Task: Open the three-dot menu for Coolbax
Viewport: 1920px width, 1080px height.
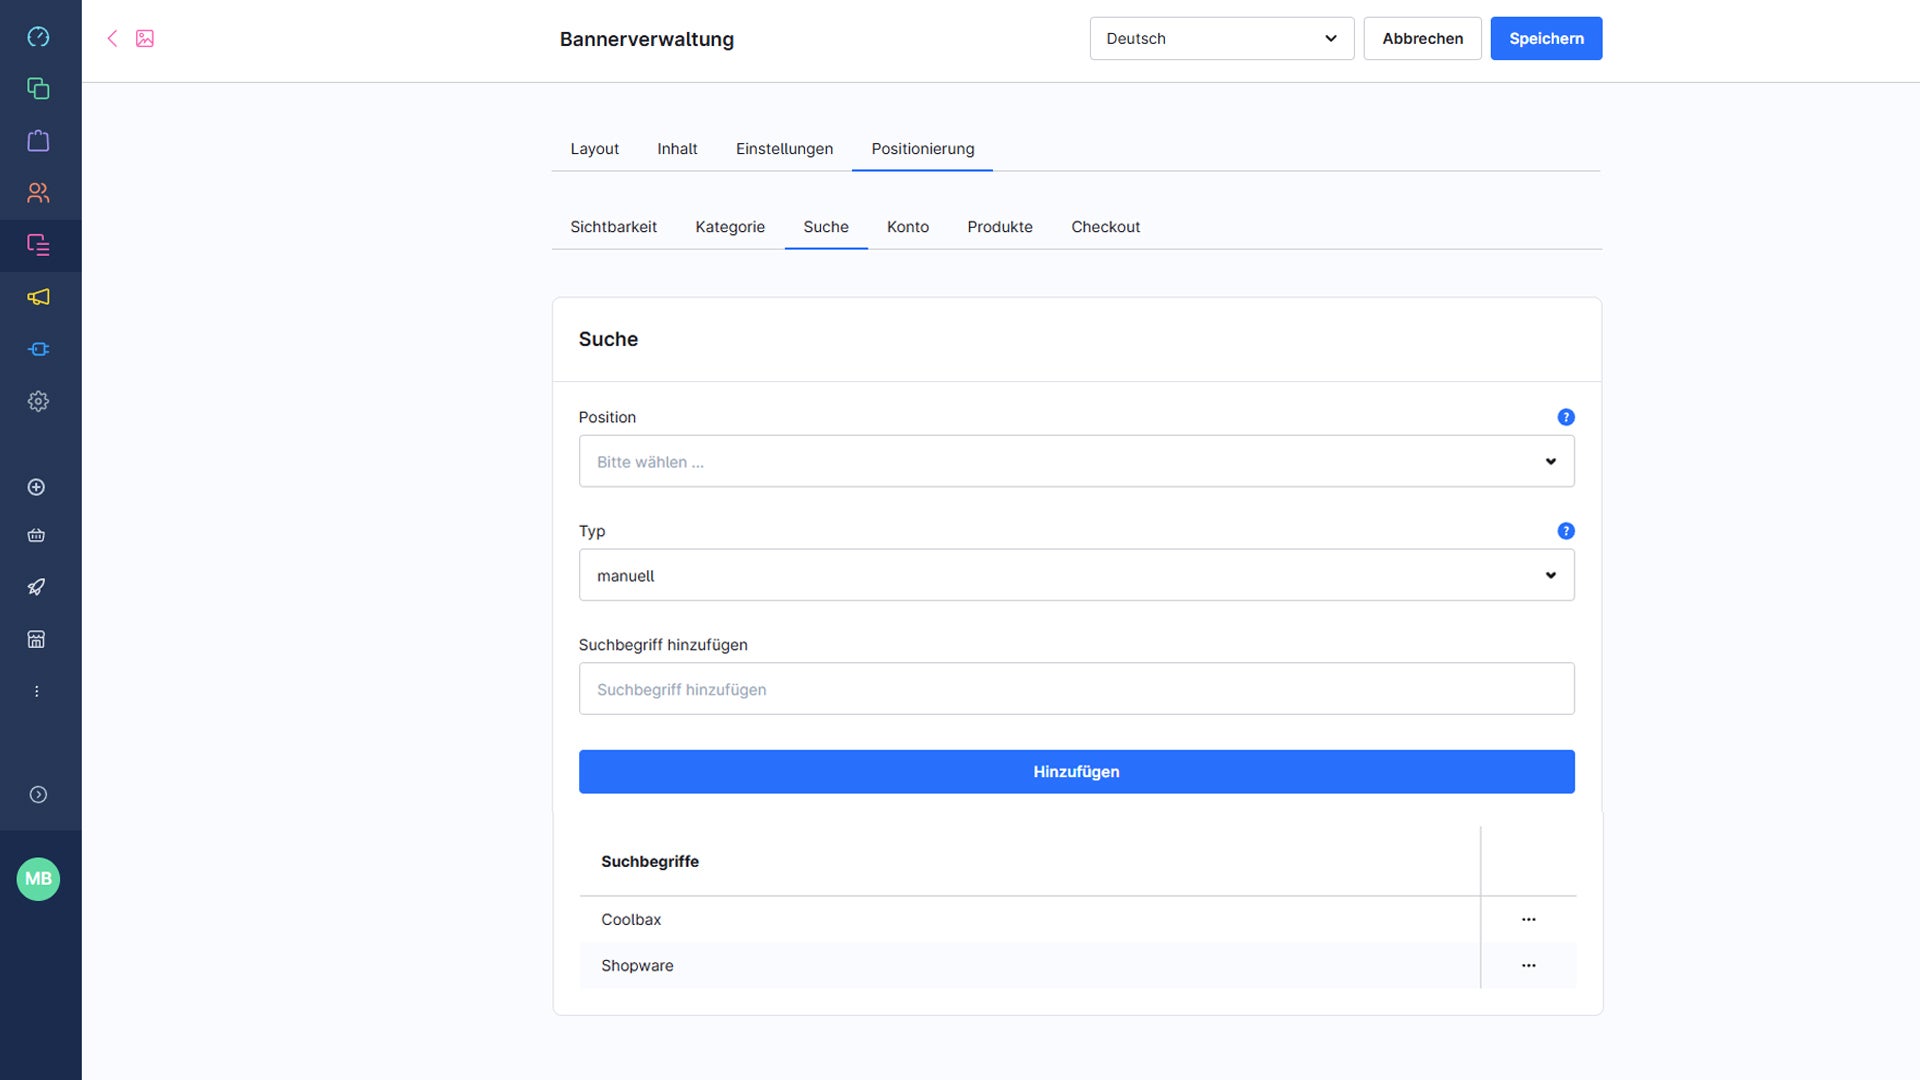Action: (1528, 919)
